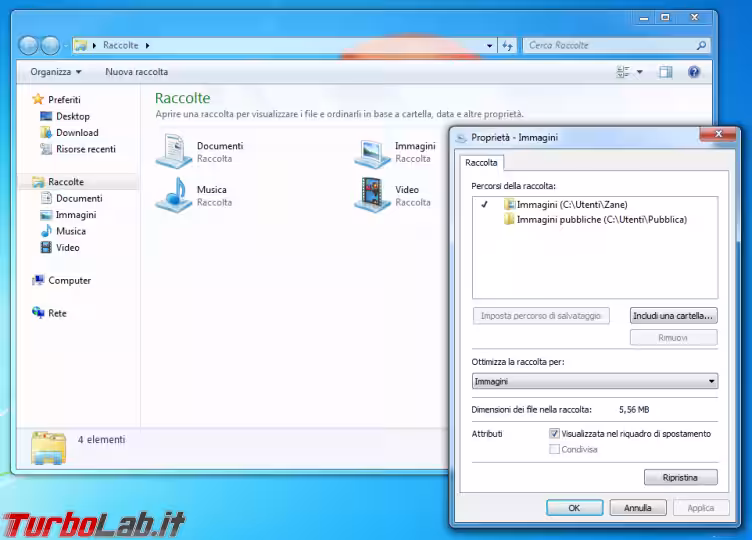The image size is (752, 540).
Task: Click the Applica button
Action: [x=701, y=507]
